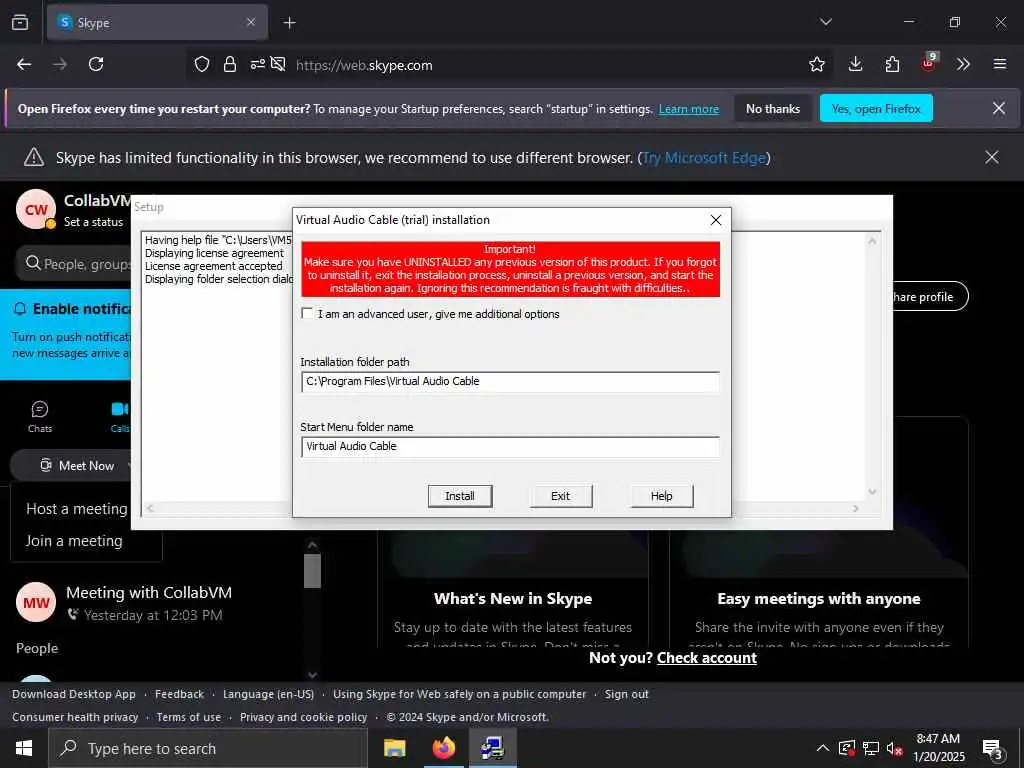Open the Firefox downloads panel
The image size is (1024, 768).
coord(856,64)
